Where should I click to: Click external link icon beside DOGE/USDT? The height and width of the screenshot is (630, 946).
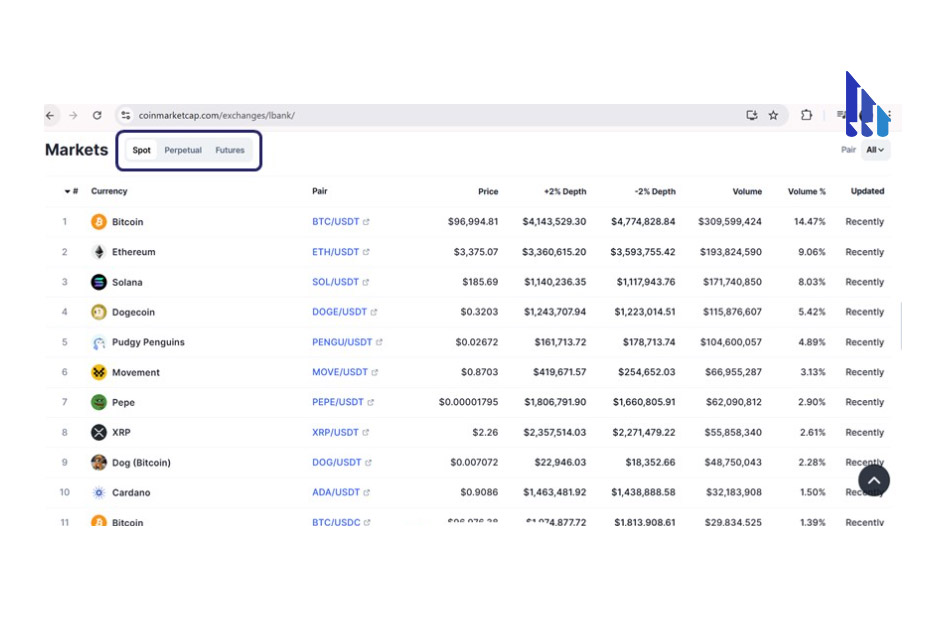(373, 312)
